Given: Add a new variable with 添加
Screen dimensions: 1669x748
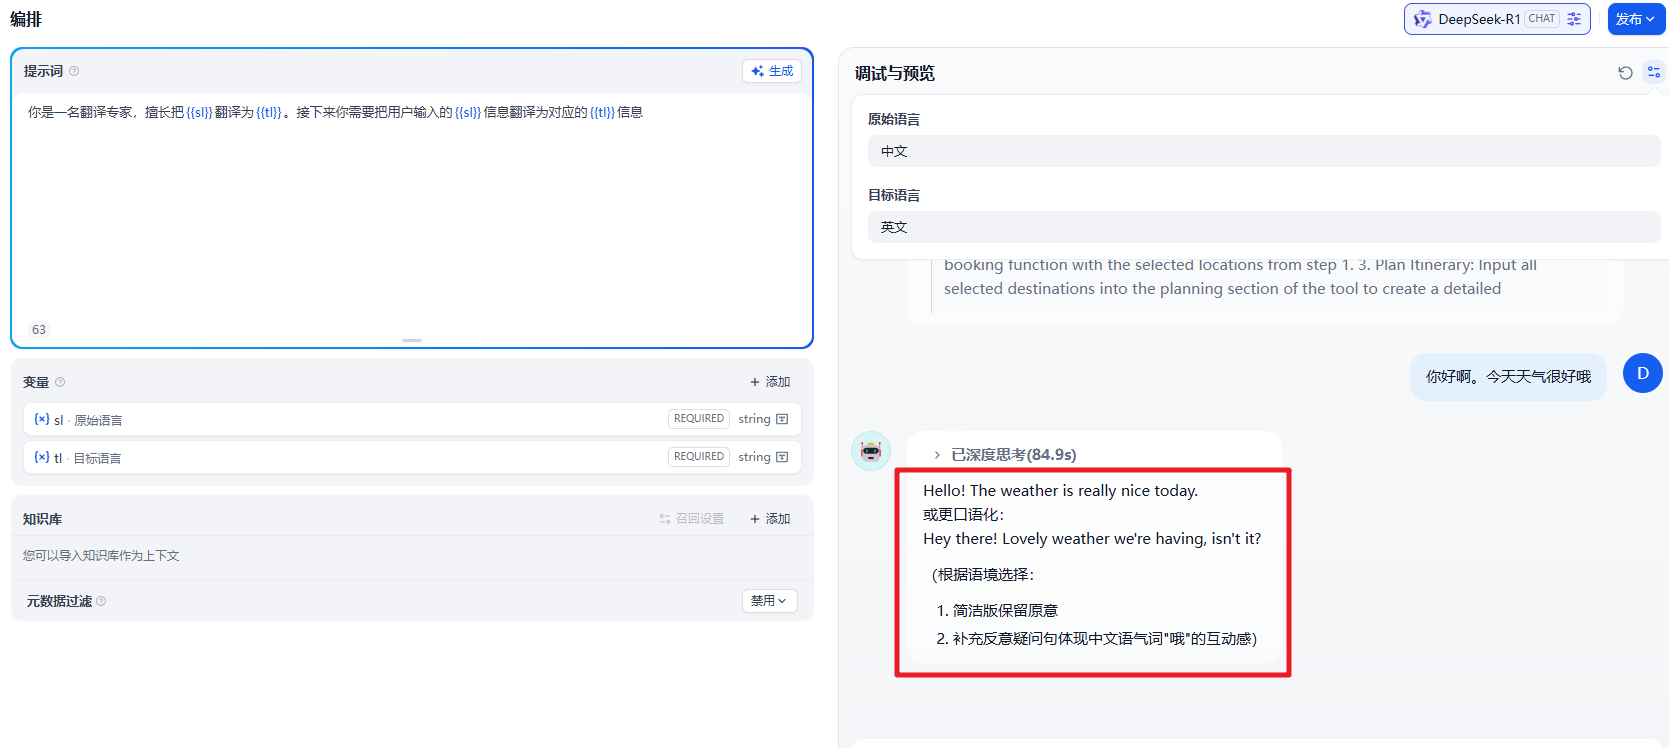Looking at the screenshot, I should 770,382.
